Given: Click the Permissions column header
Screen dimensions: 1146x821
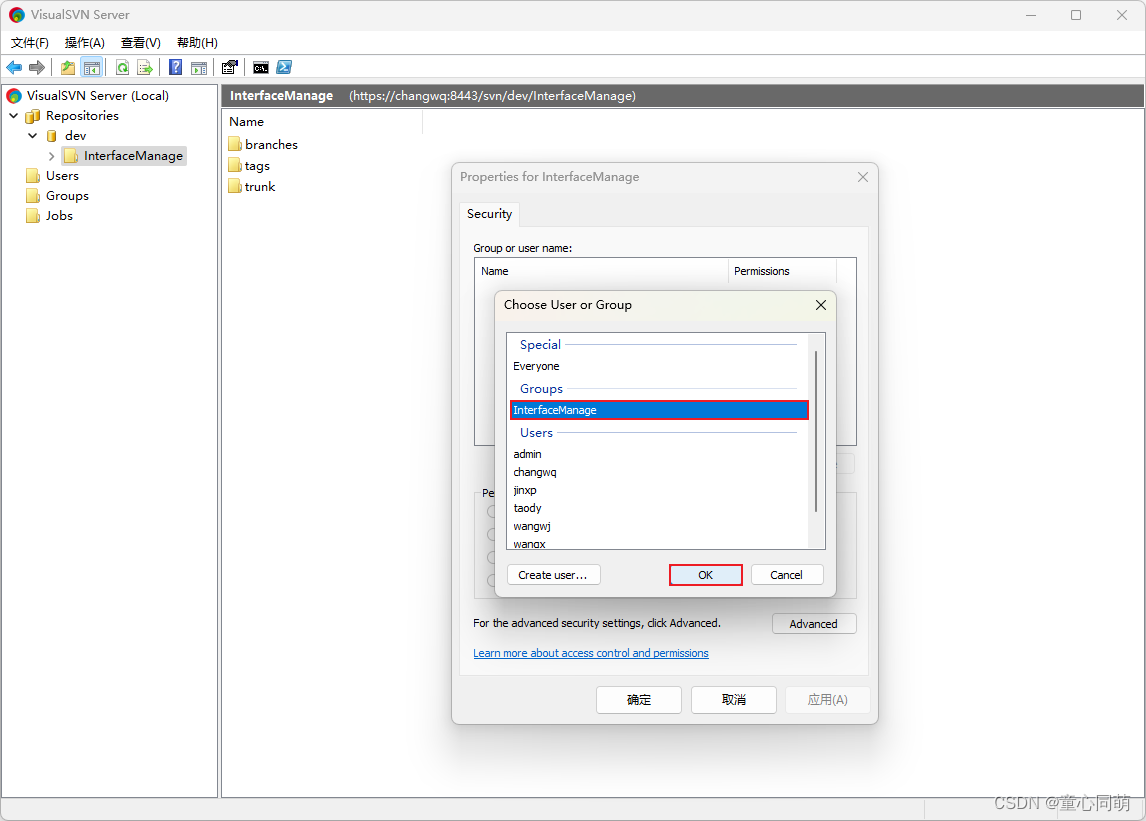Looking at the screenshot, I should pyautogui.click(x=782, y=271).
